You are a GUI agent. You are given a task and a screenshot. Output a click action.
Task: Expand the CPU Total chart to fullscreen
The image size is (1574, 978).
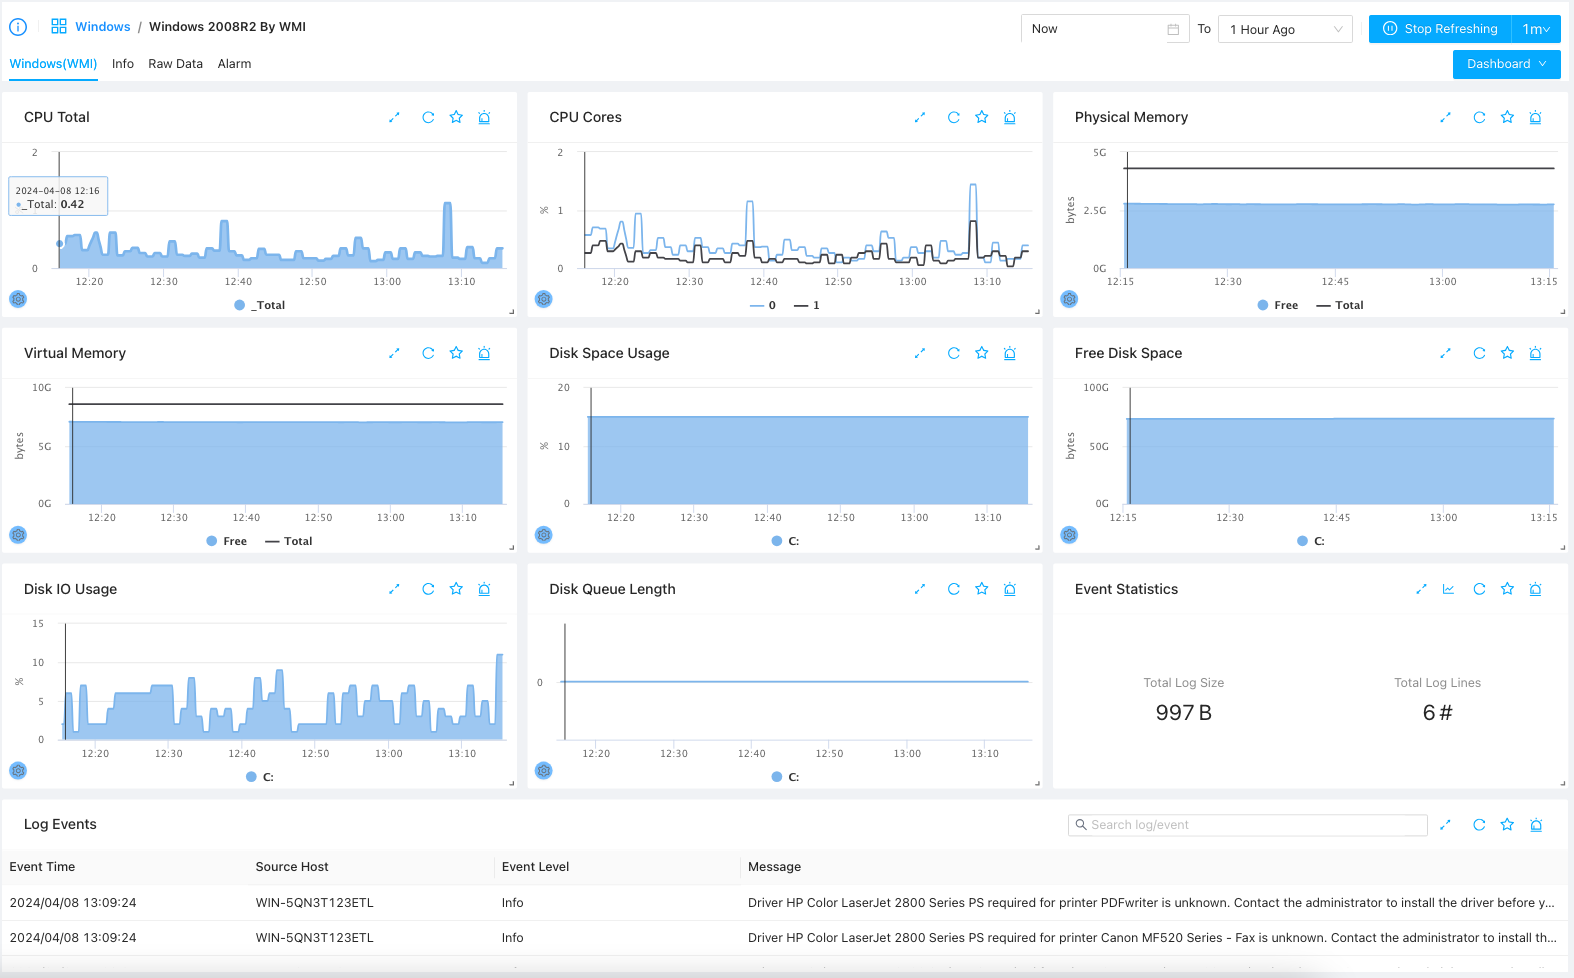(394, 118)
